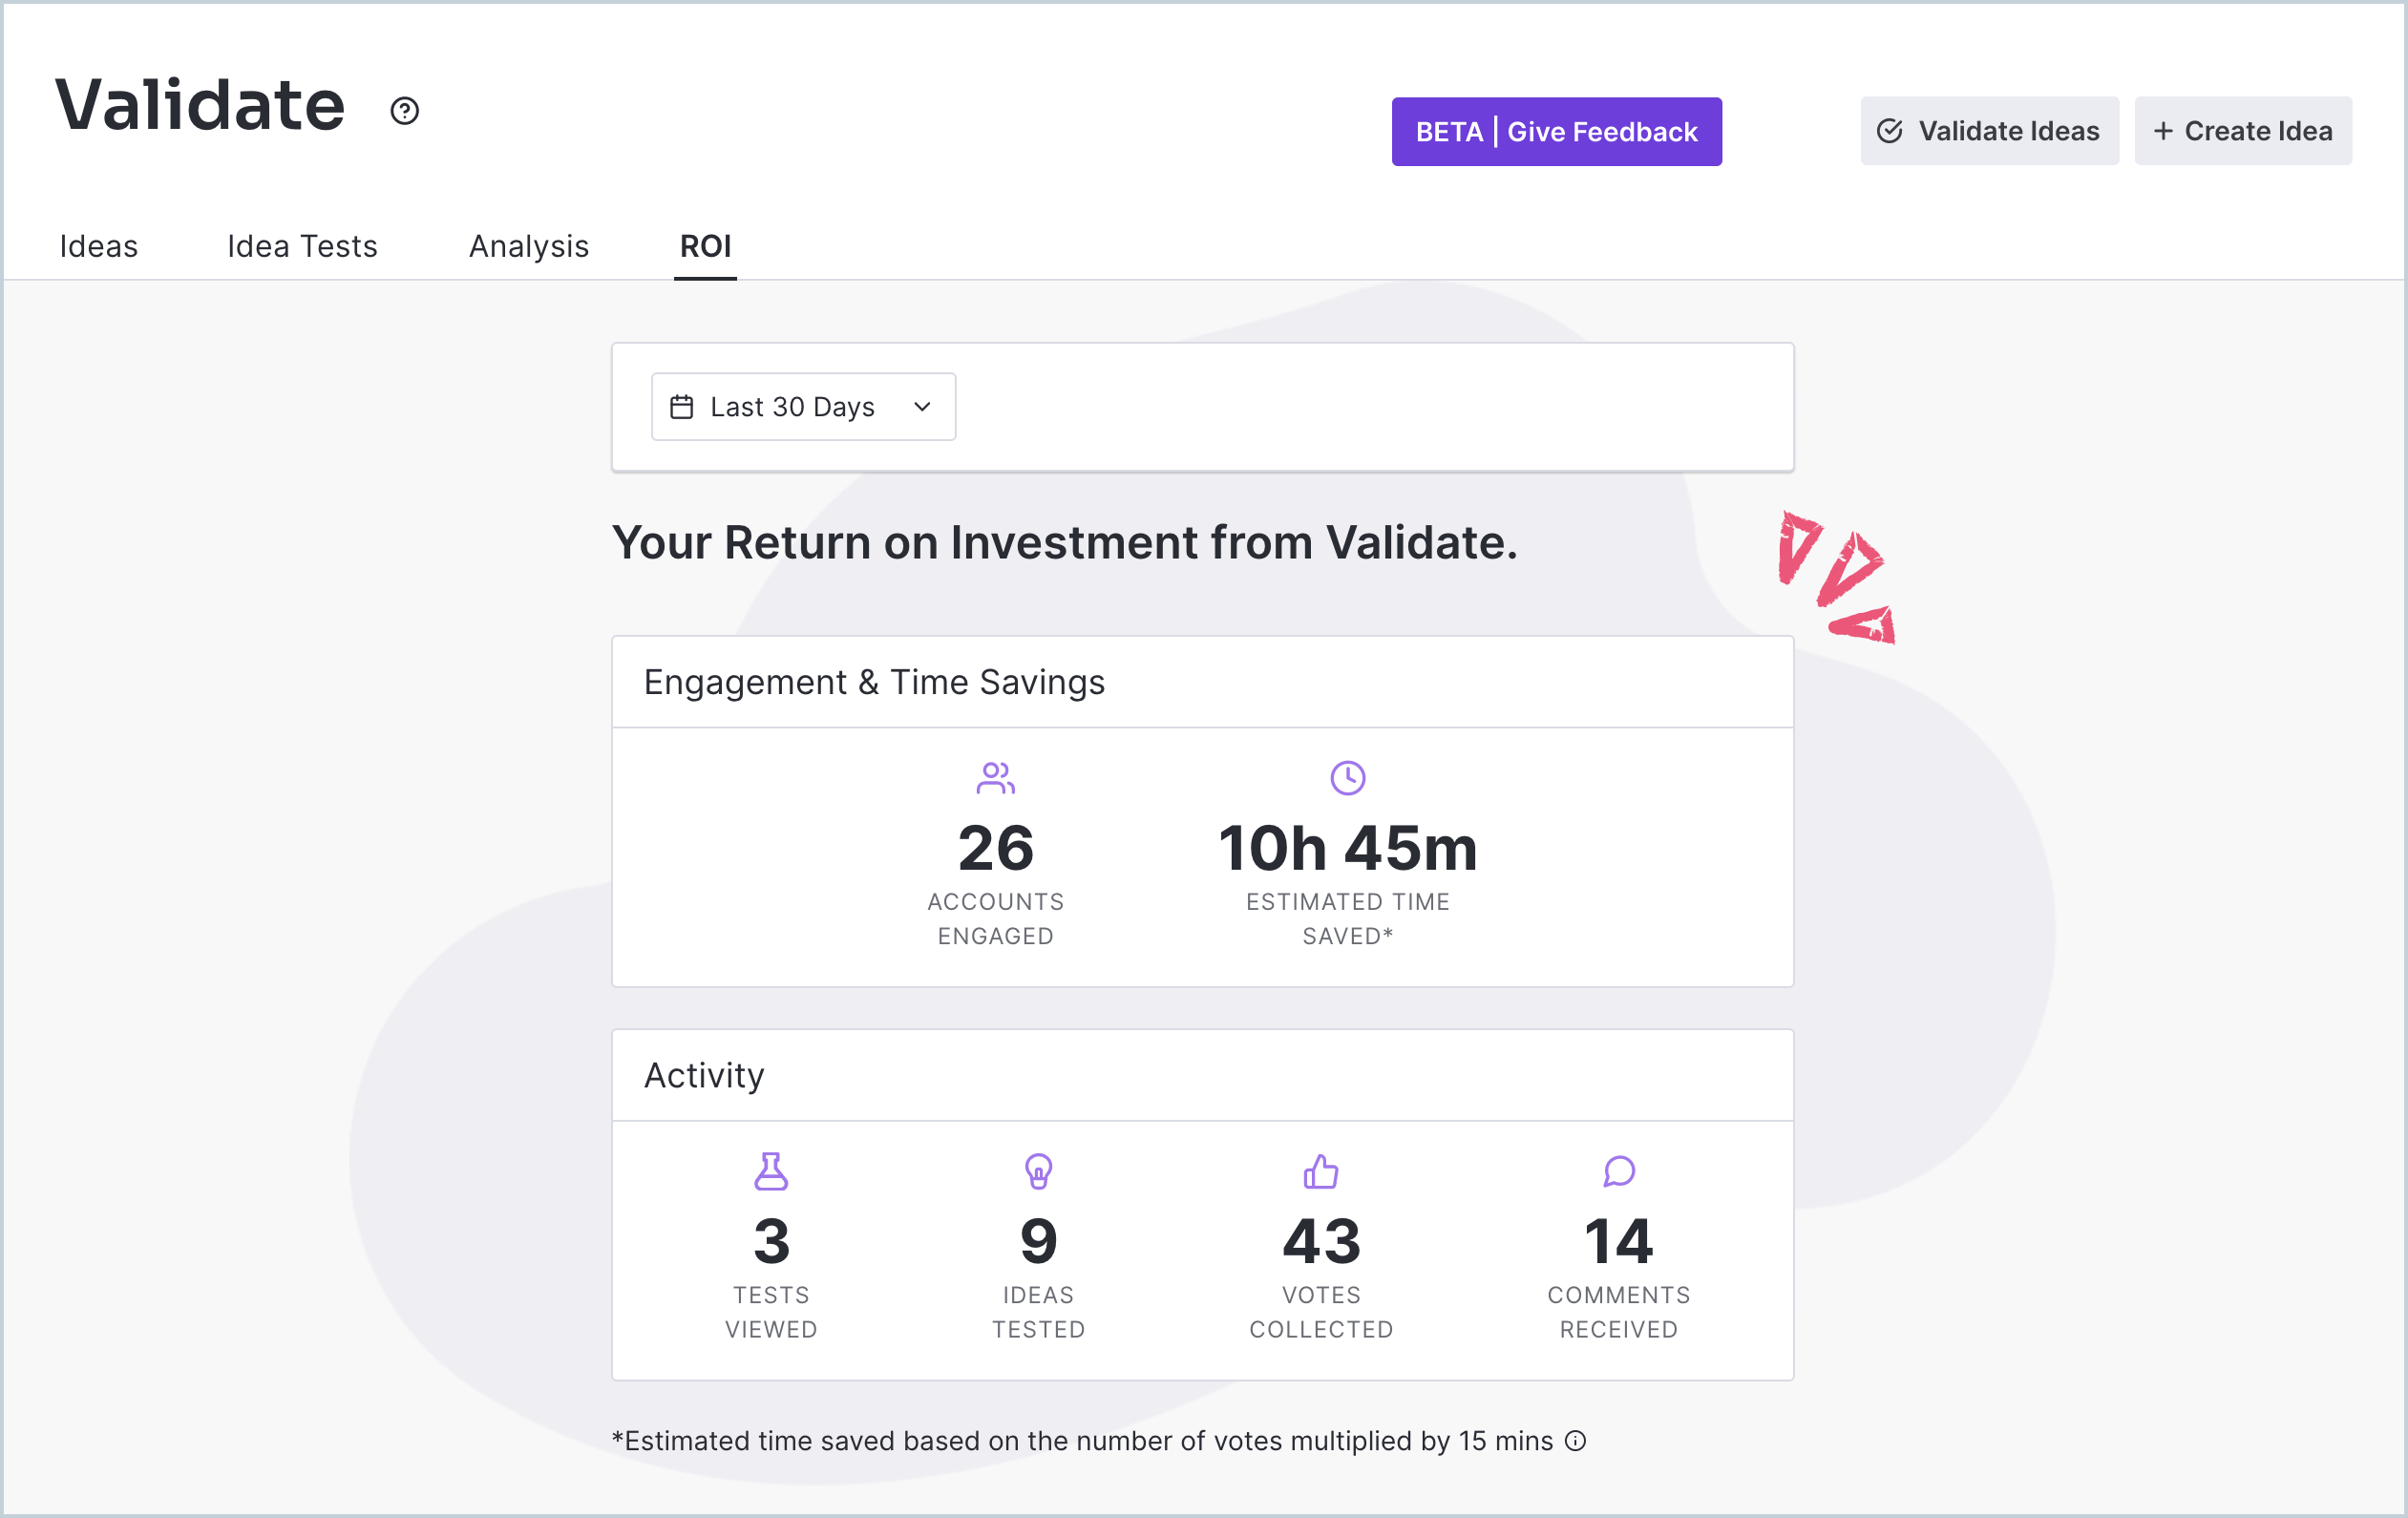
Task: Click the flask icon above Tests Viewed
Action: click(771, 1171)
